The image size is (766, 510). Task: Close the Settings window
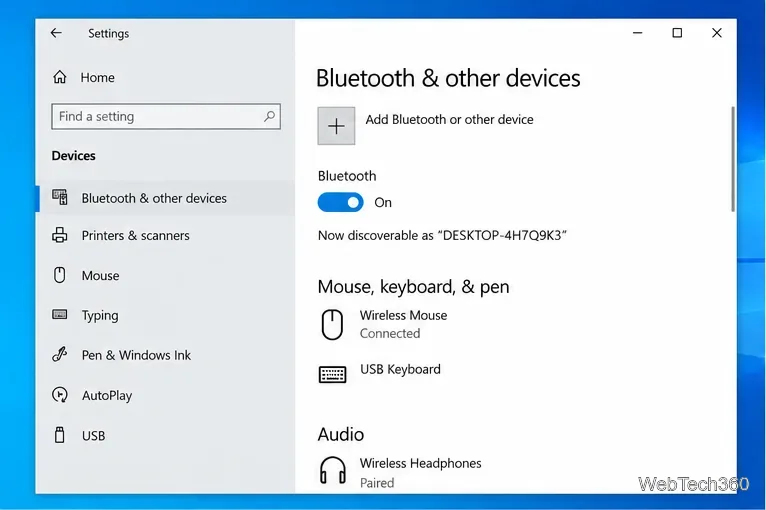pos(717,33)
